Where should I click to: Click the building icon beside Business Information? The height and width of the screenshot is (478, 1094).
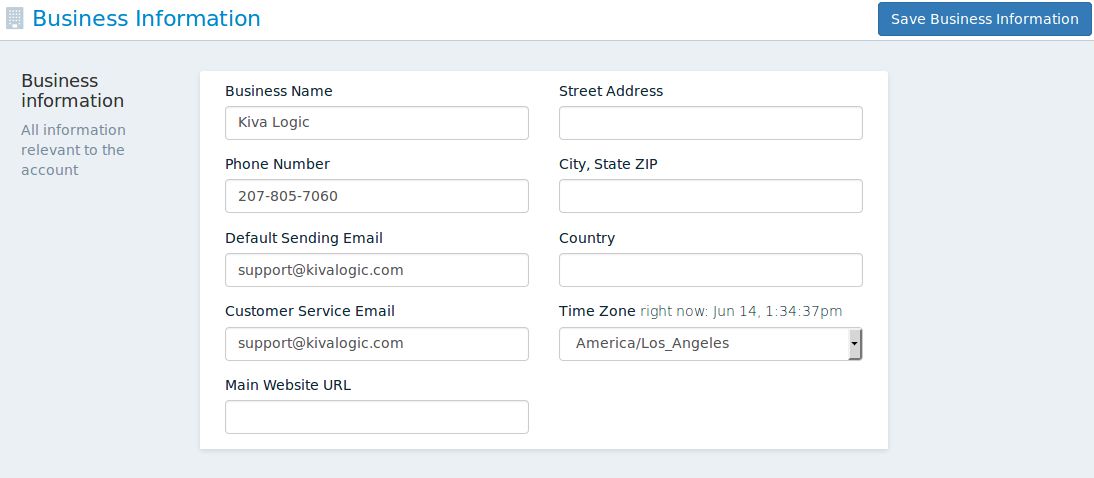(15, 18)
